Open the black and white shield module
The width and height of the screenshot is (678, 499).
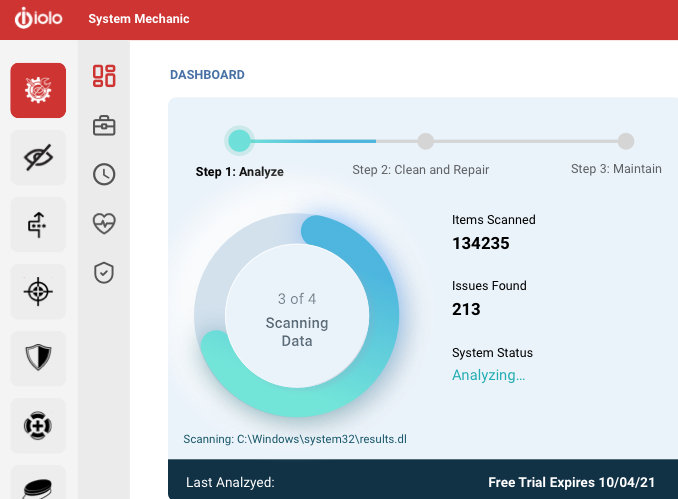tap(38, 358)
